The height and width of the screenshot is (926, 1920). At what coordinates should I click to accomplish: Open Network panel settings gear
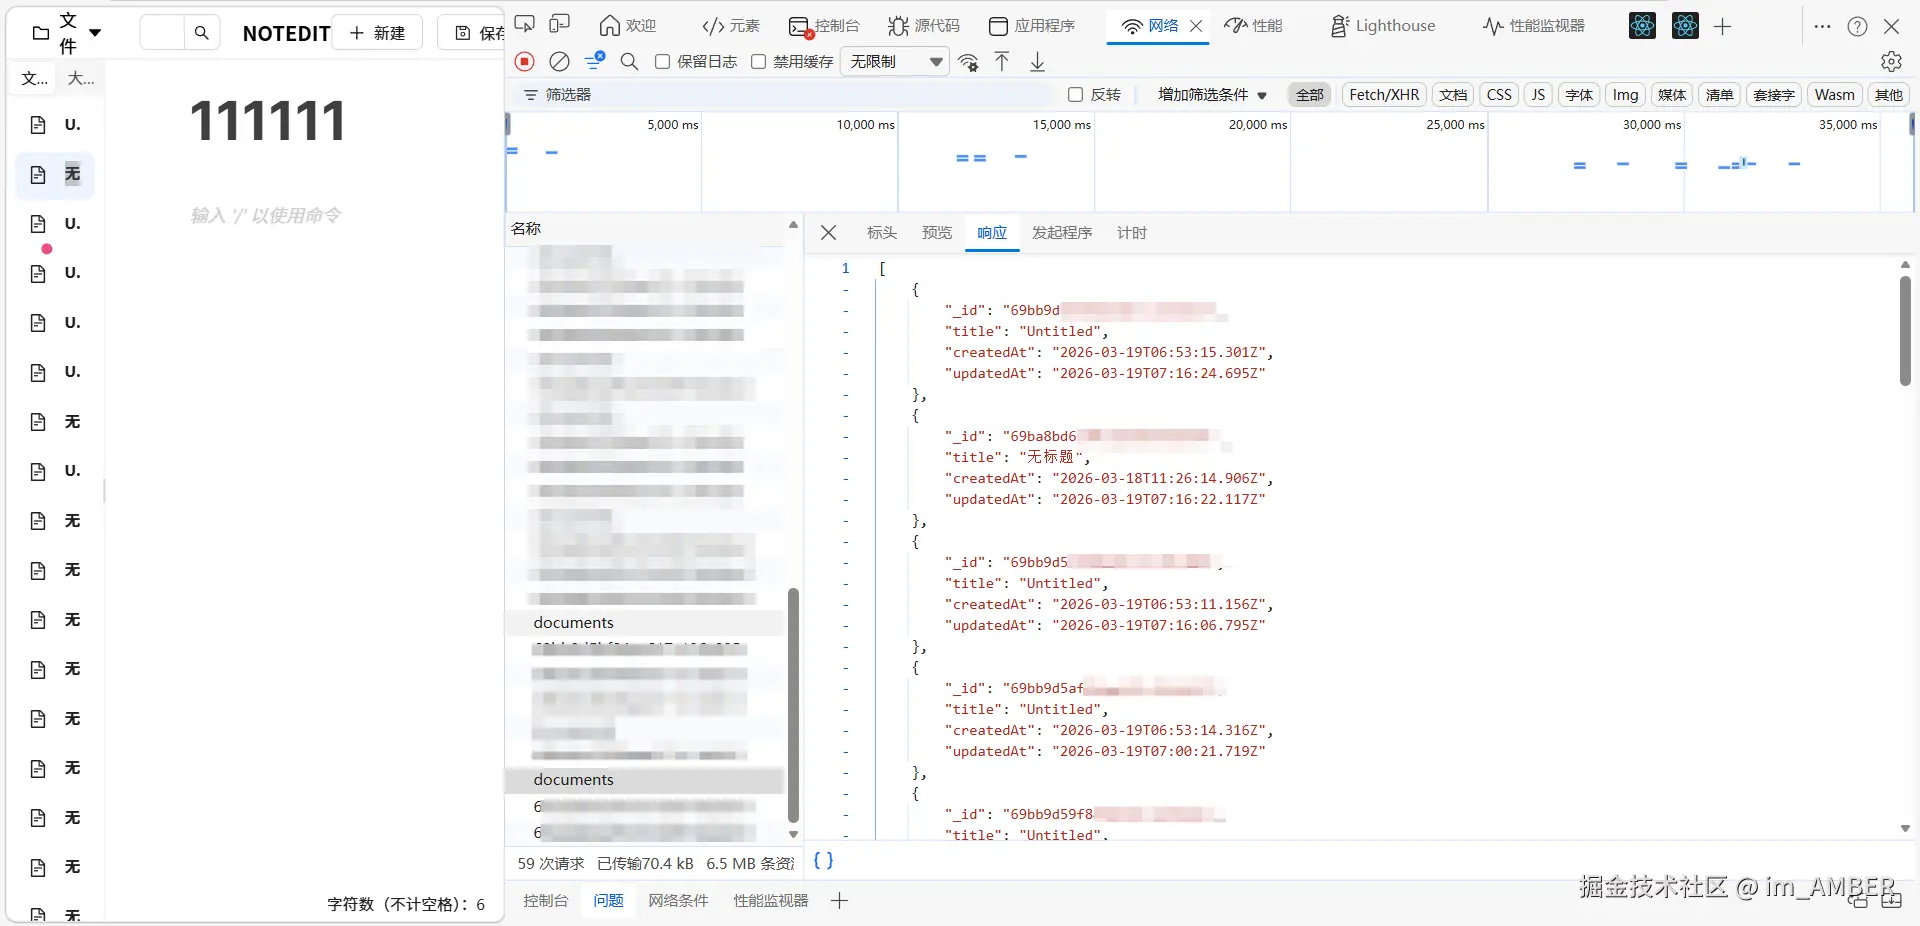[x=1891, y=62]
